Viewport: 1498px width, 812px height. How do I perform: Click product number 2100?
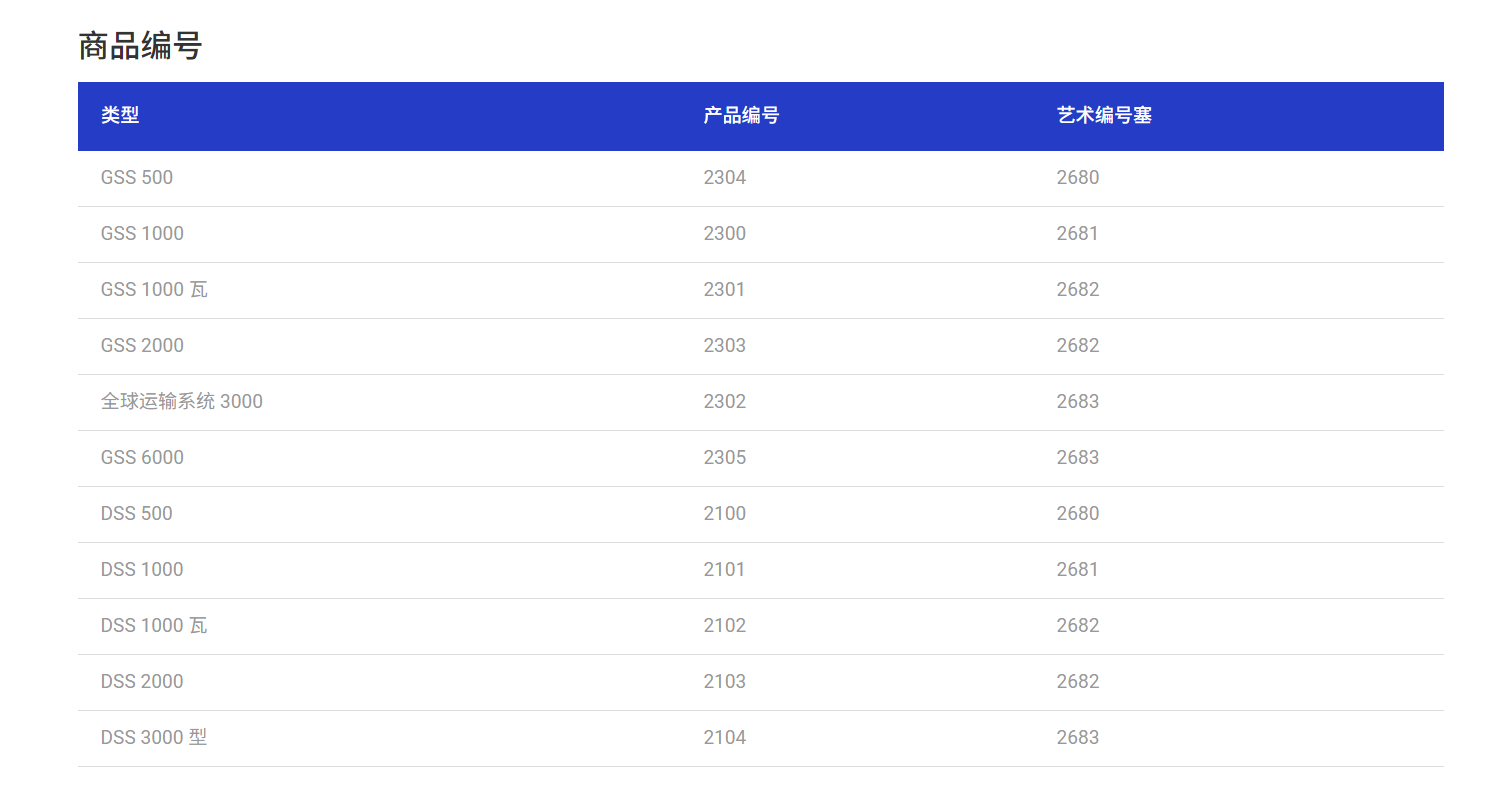coord(725,514)
